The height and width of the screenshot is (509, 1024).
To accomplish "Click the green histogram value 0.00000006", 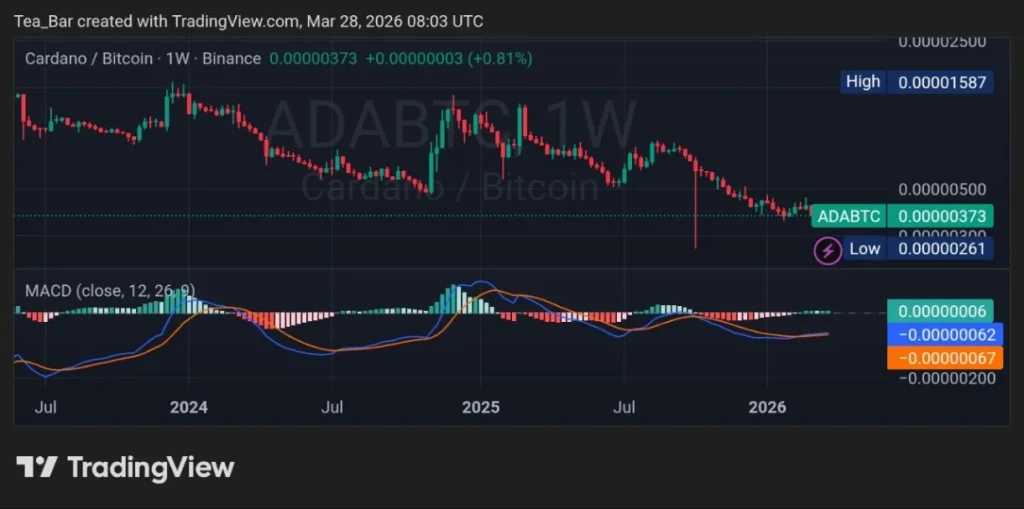I will click(x=940, y=311).
